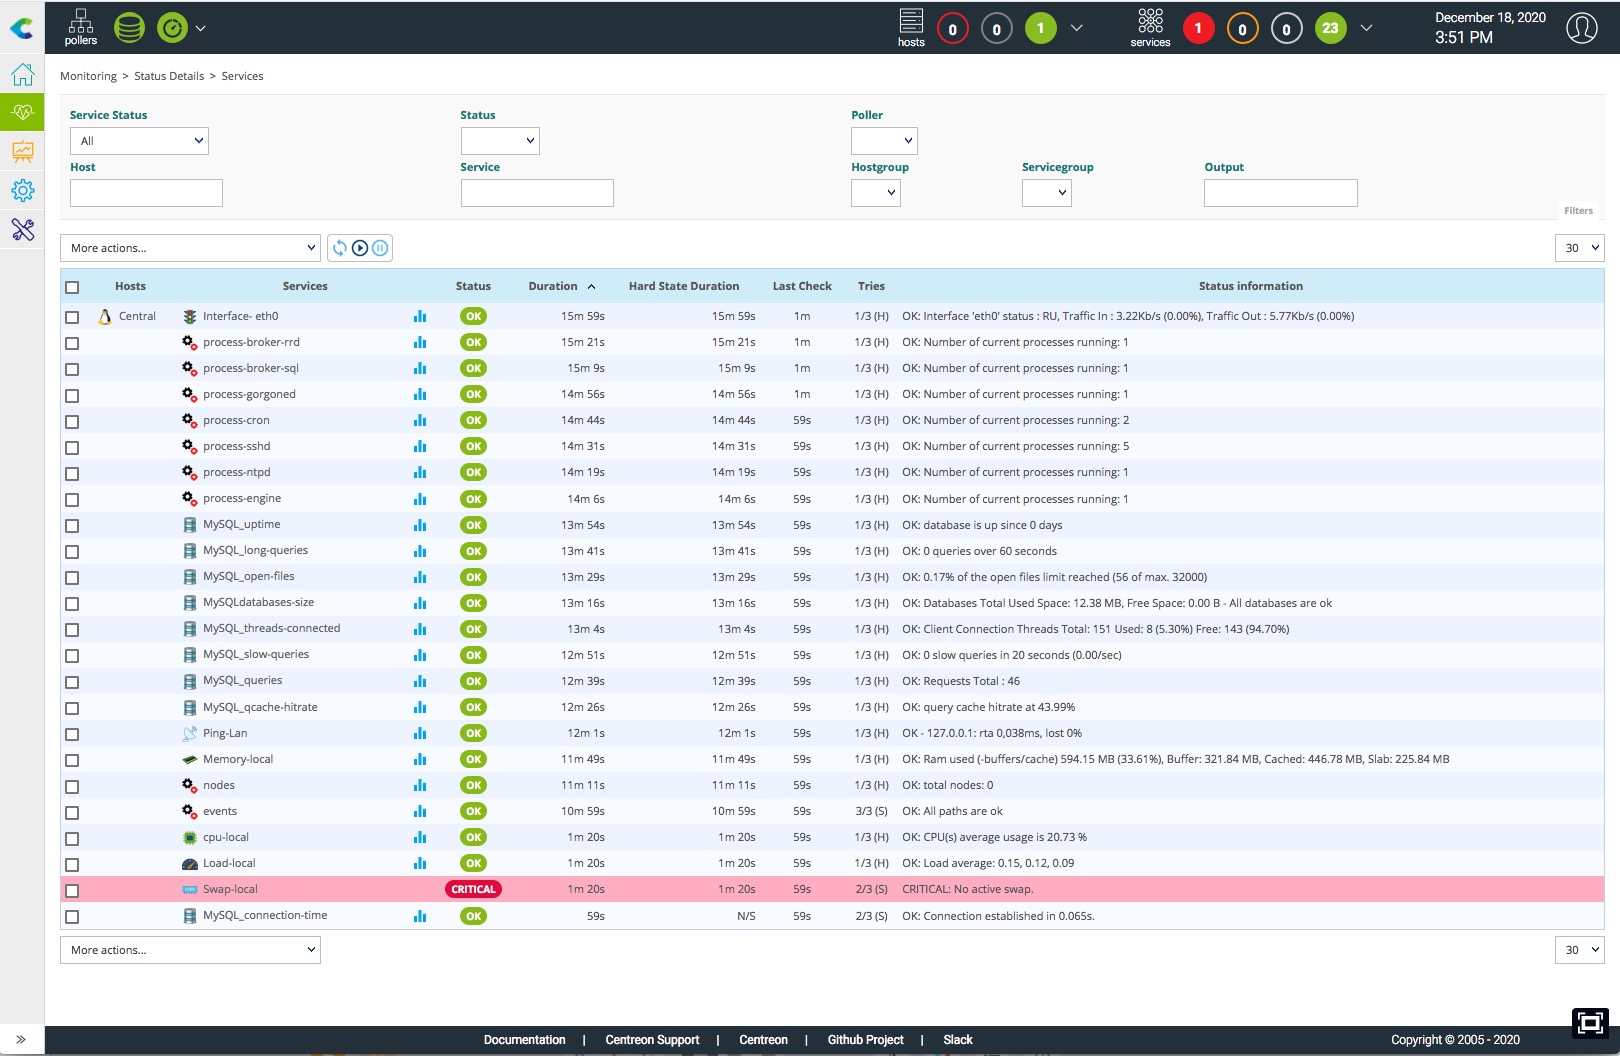Open the Swap-local service link
Screen dimensions: 1620x1056
(x=230, y=889)
